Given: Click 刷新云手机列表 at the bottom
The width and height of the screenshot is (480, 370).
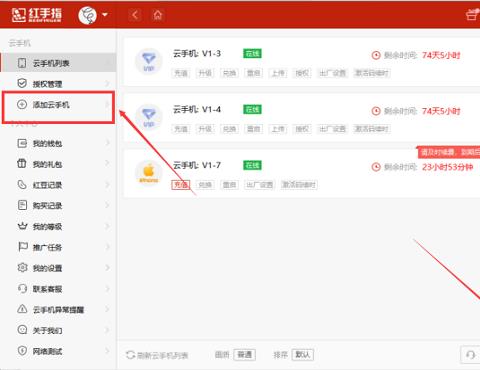Looking at the screenshot, I should (157, 355).
